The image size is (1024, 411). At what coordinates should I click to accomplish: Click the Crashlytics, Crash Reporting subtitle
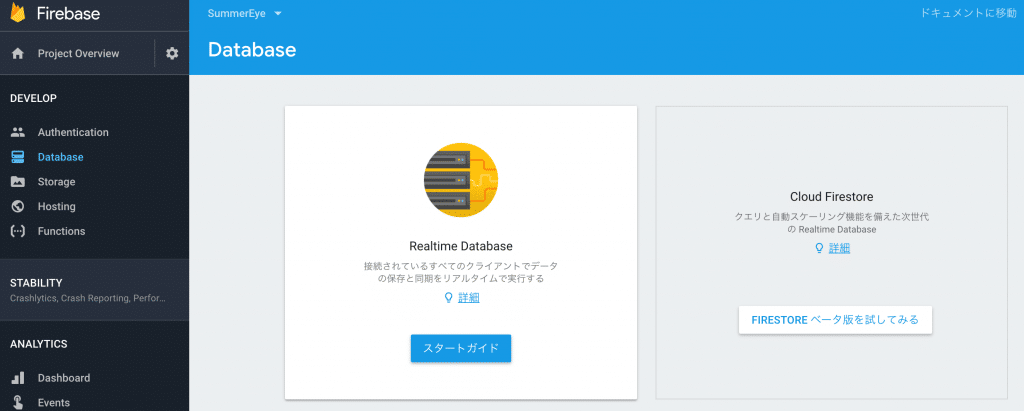coord(88,298)
